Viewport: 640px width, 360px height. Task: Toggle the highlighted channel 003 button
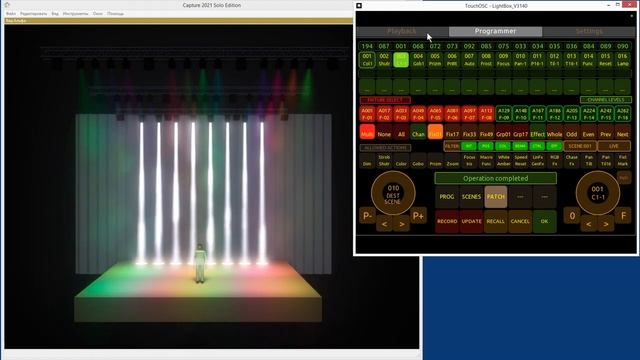coord(401,60)
